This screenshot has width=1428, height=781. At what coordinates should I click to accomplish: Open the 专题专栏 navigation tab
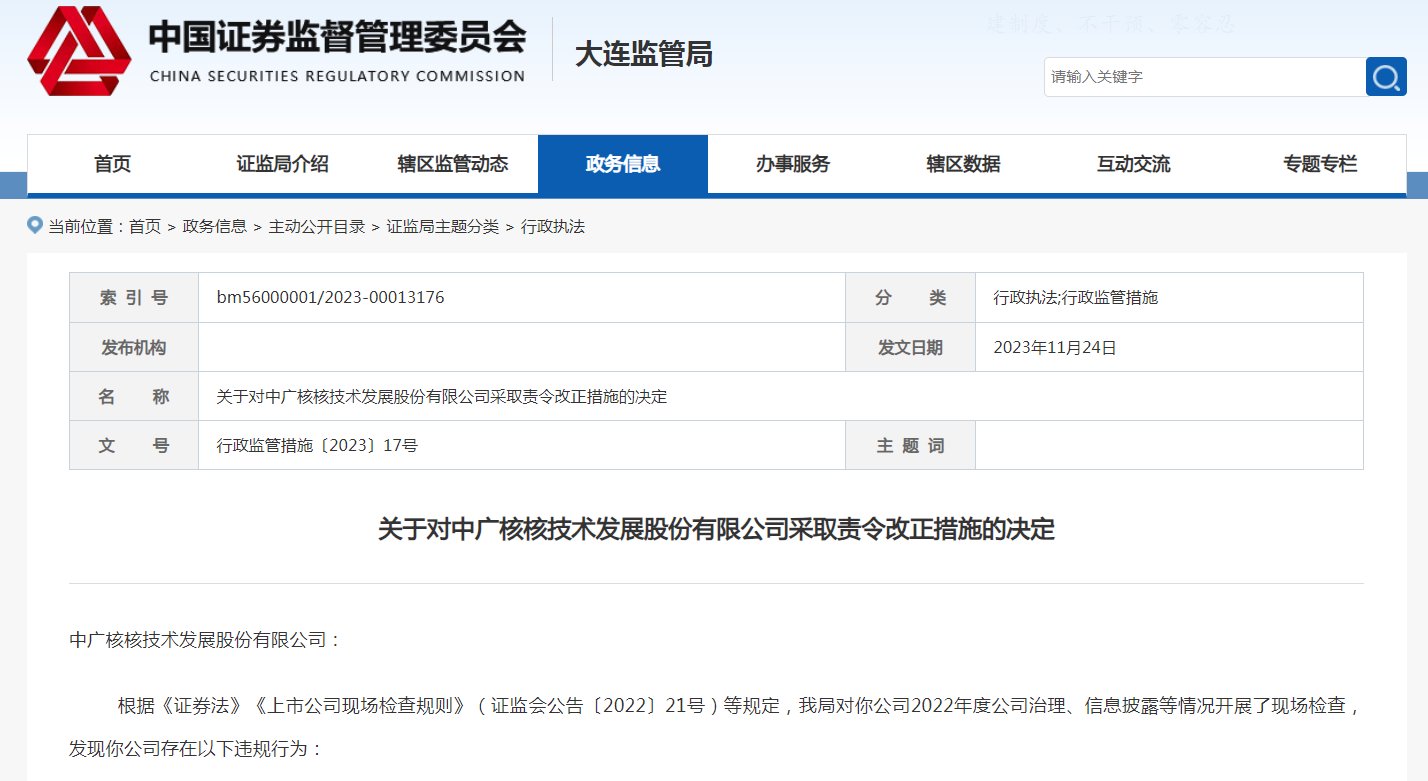point(1320,164)
